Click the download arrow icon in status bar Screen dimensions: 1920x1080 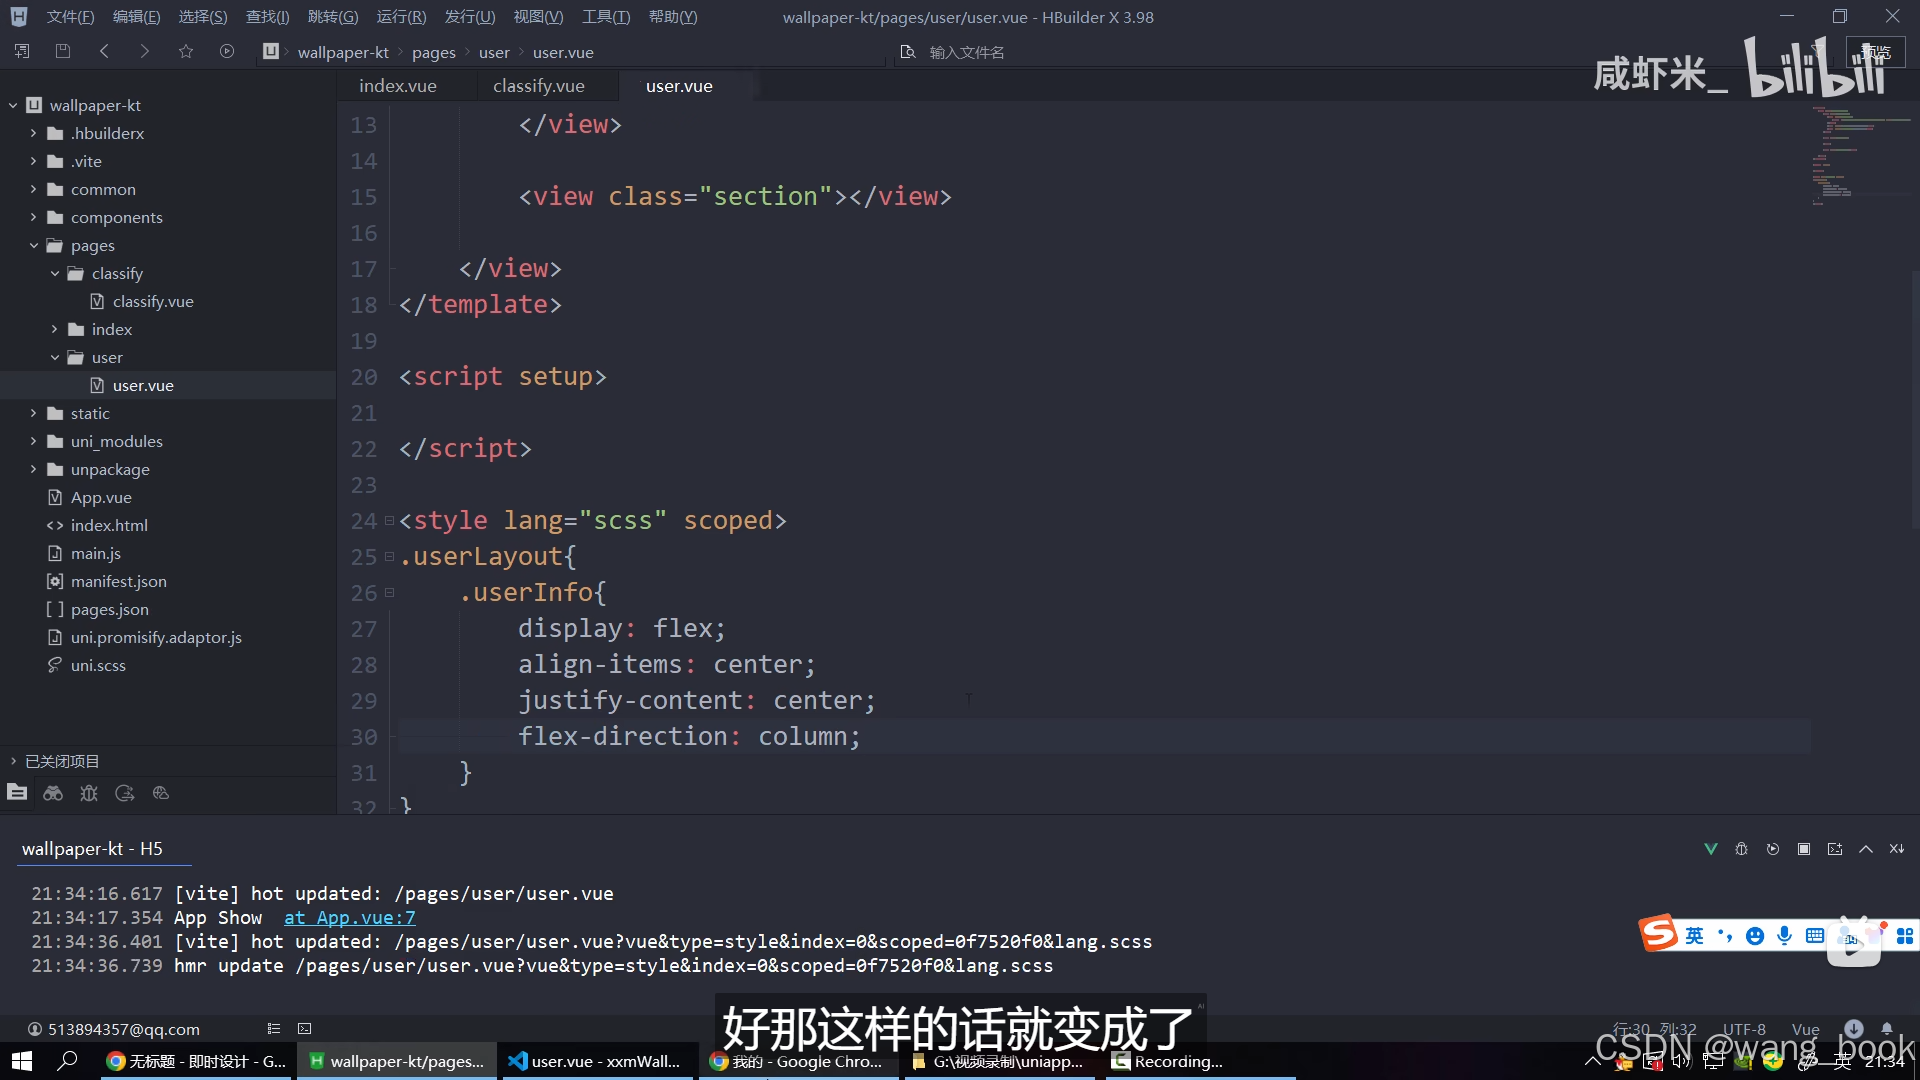(1854, 1028)
